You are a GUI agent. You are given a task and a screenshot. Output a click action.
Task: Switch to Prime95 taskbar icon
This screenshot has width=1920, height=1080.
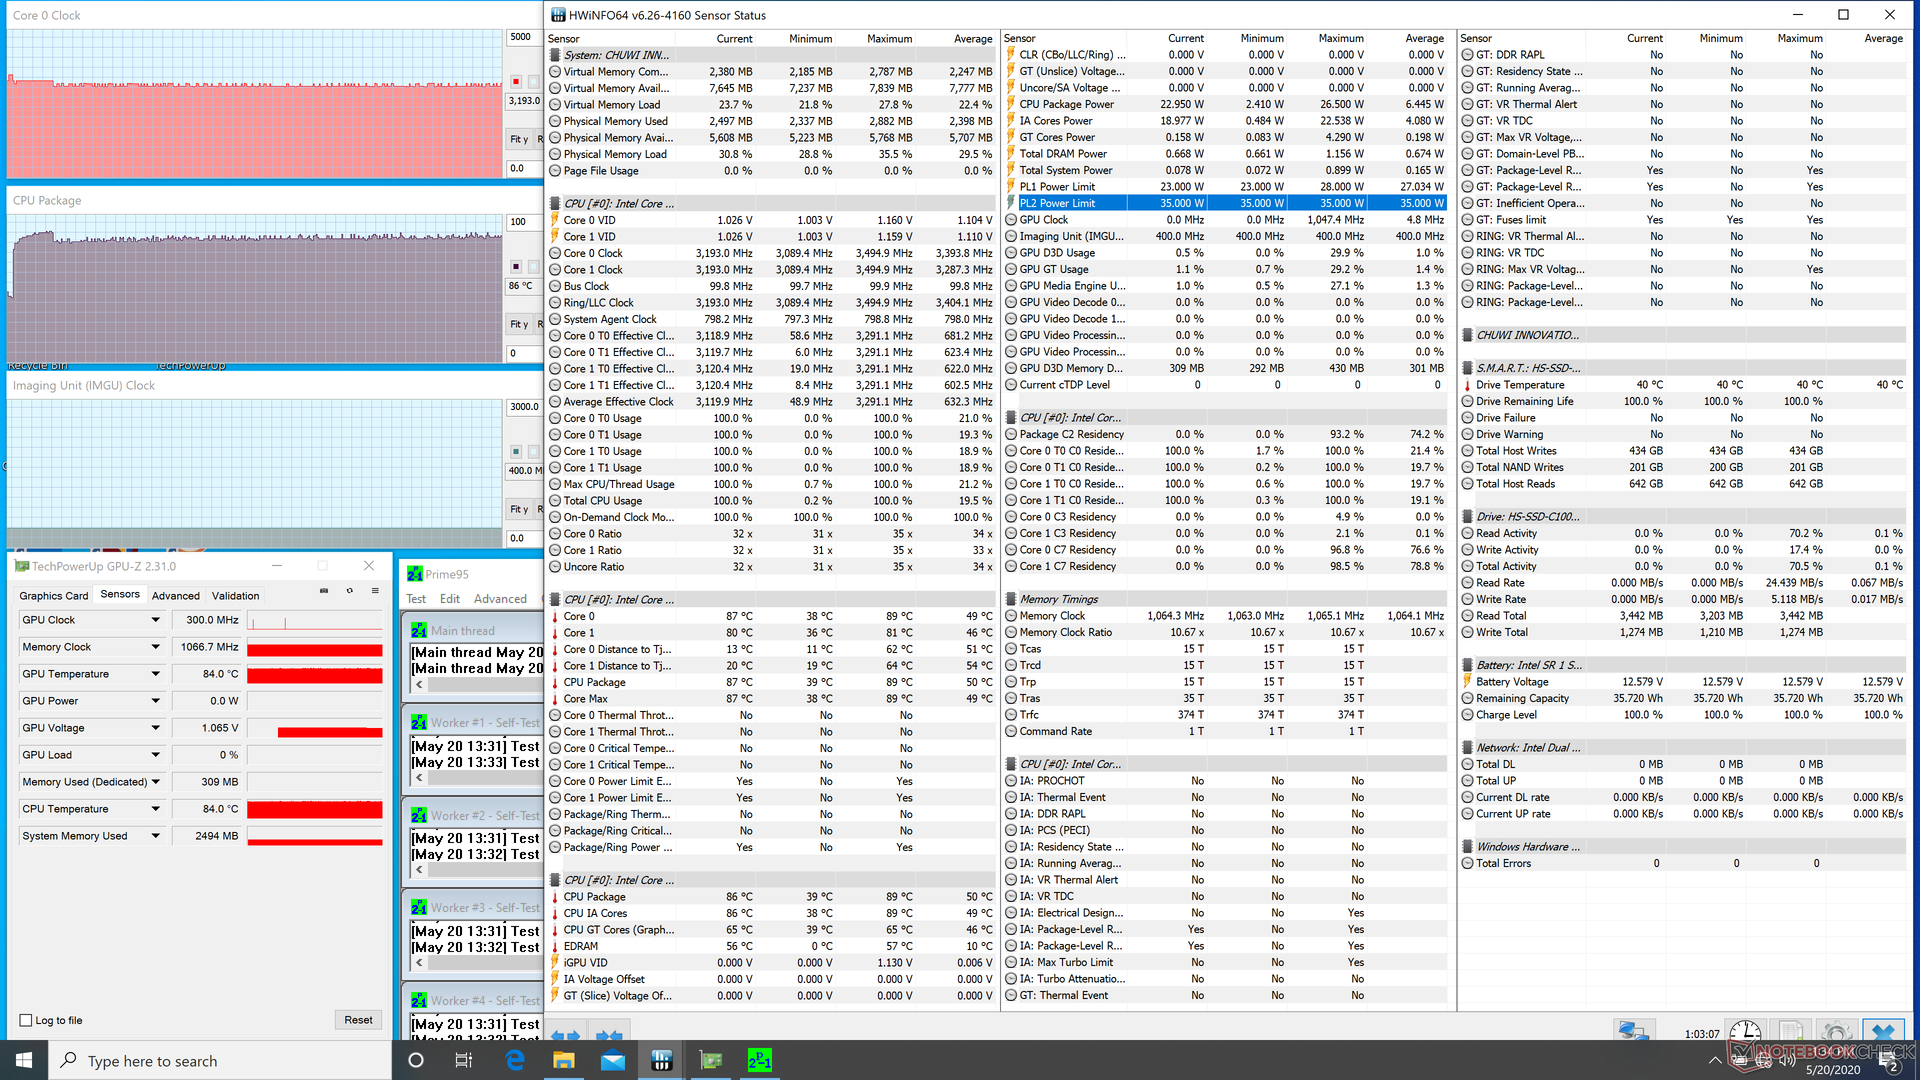(x=760, y=1060)
